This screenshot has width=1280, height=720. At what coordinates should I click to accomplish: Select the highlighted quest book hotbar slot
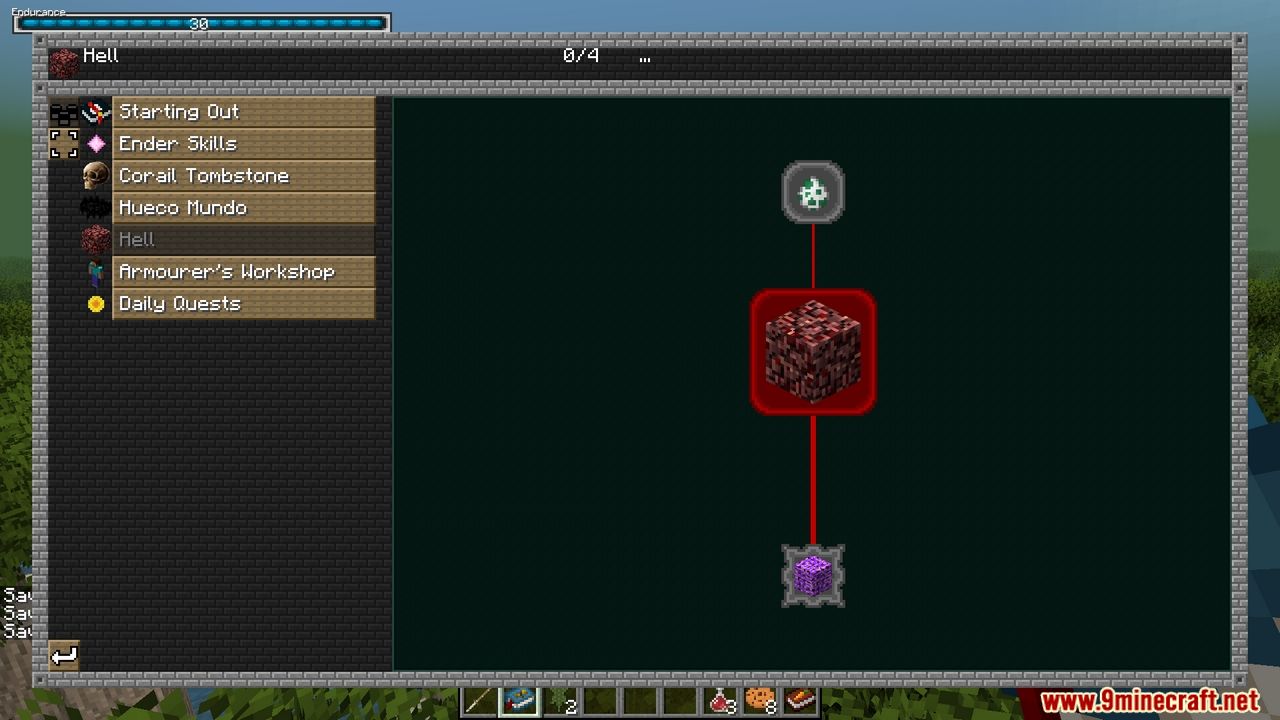pyautogui.click(x=520, y=702)
